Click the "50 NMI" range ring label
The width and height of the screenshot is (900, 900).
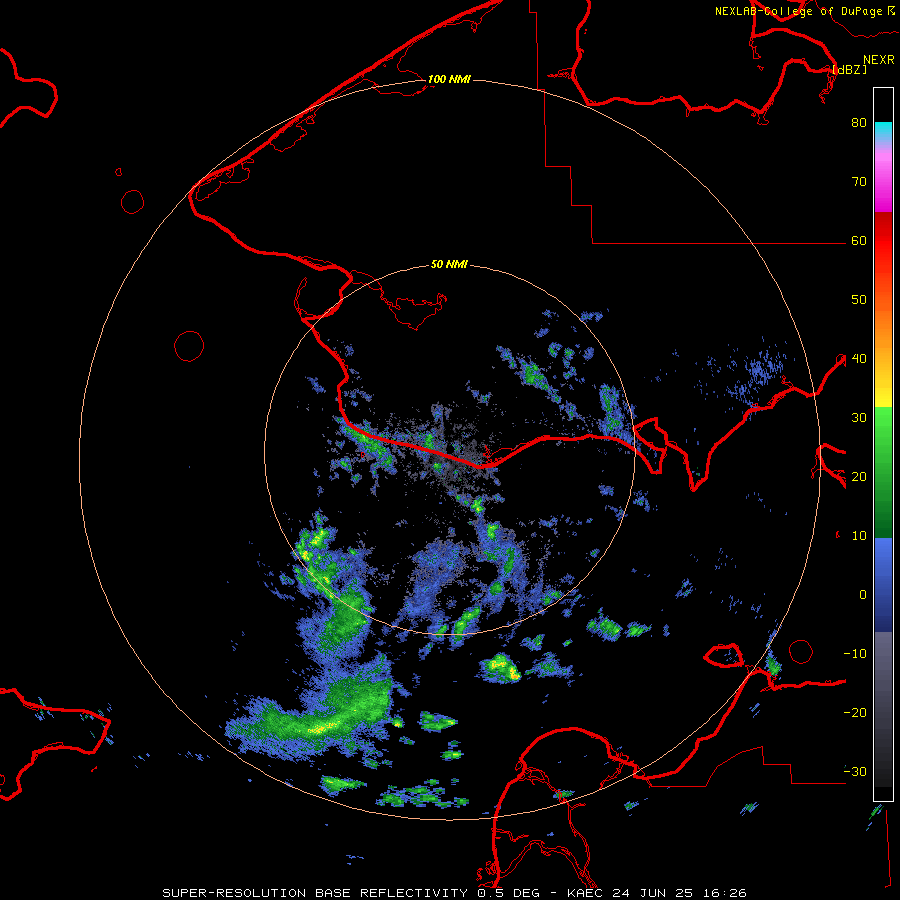coord(449,265)
